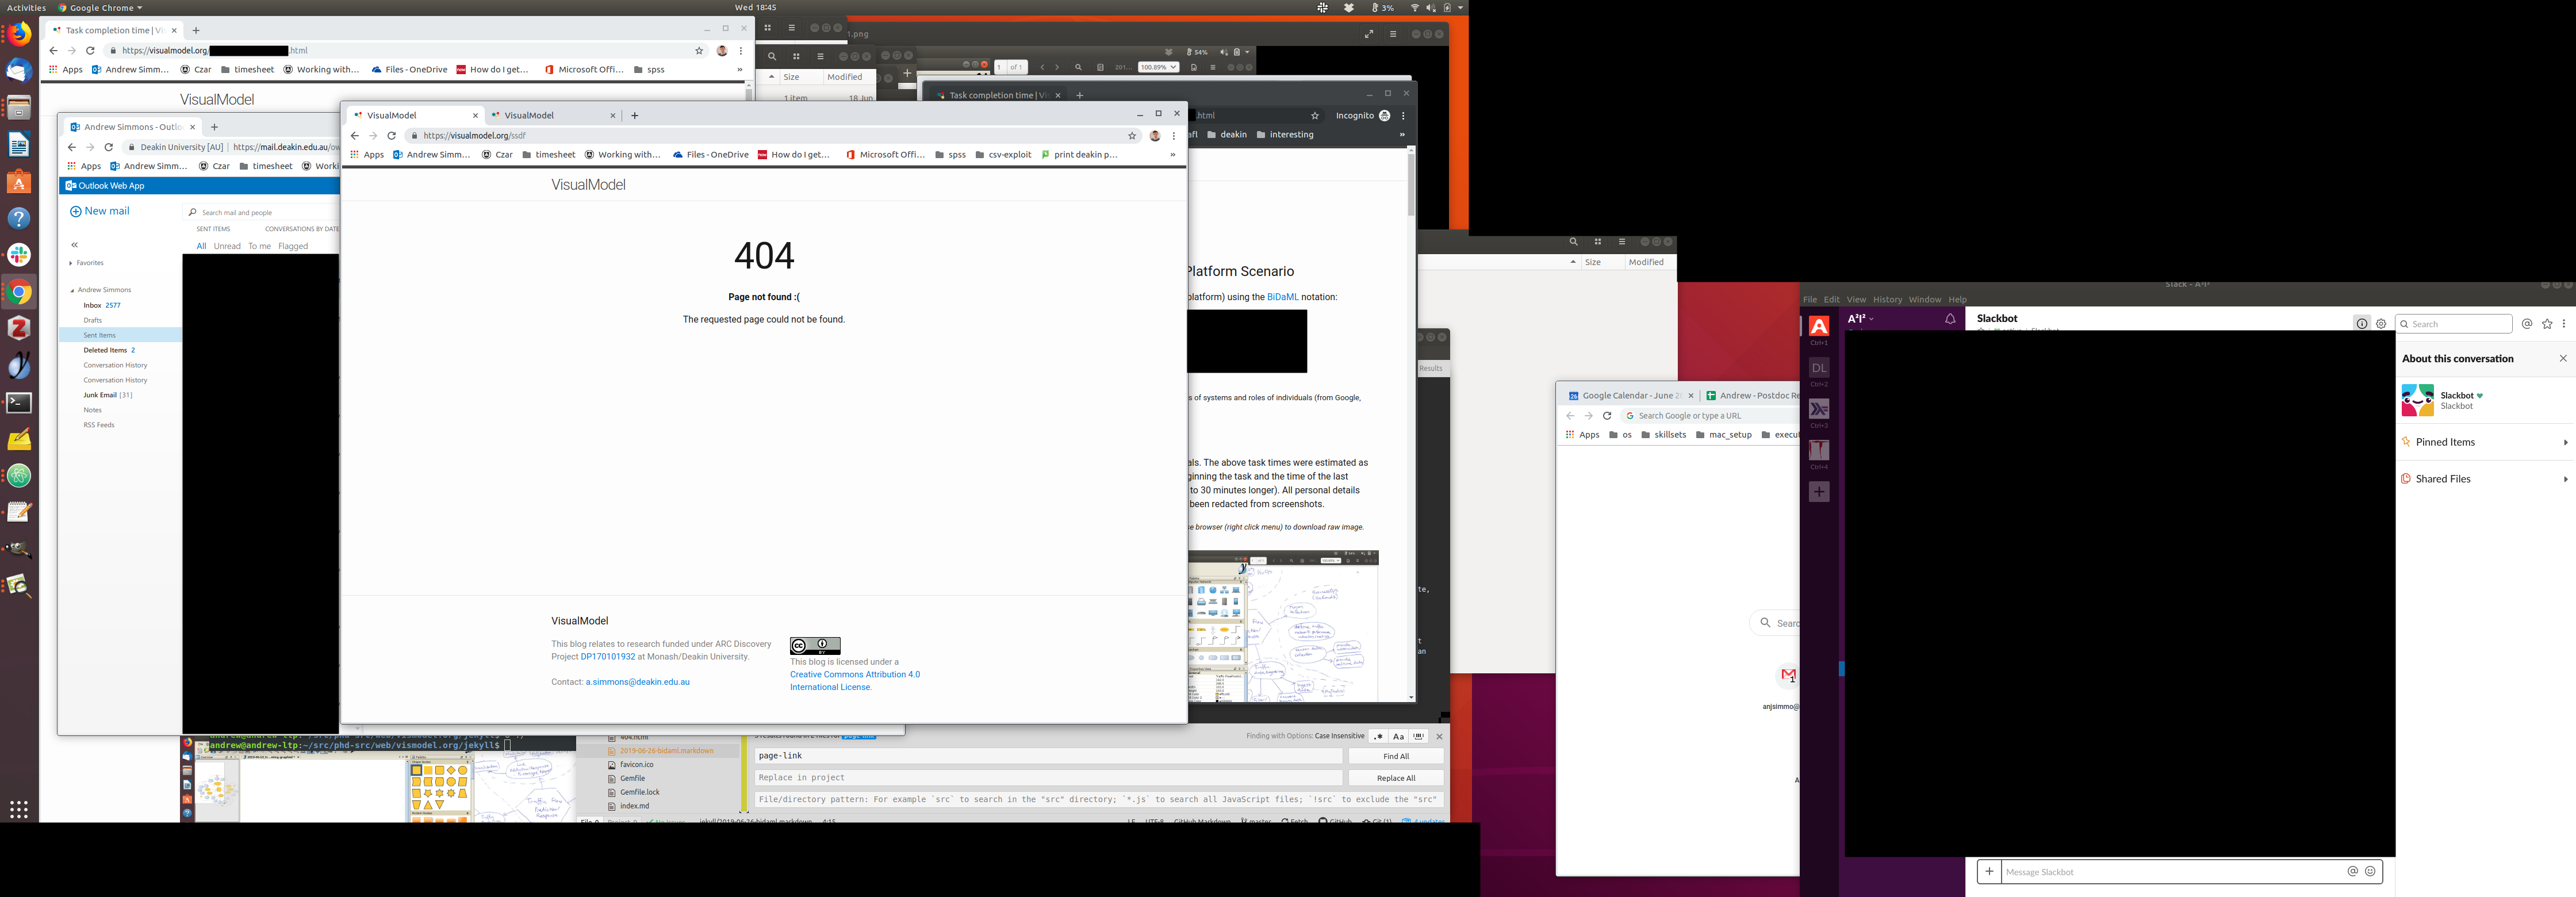The height and width of the screenshot is (897, 2576).
Task: Open Slack conversation settings gear
Action: pos(2380,324)
